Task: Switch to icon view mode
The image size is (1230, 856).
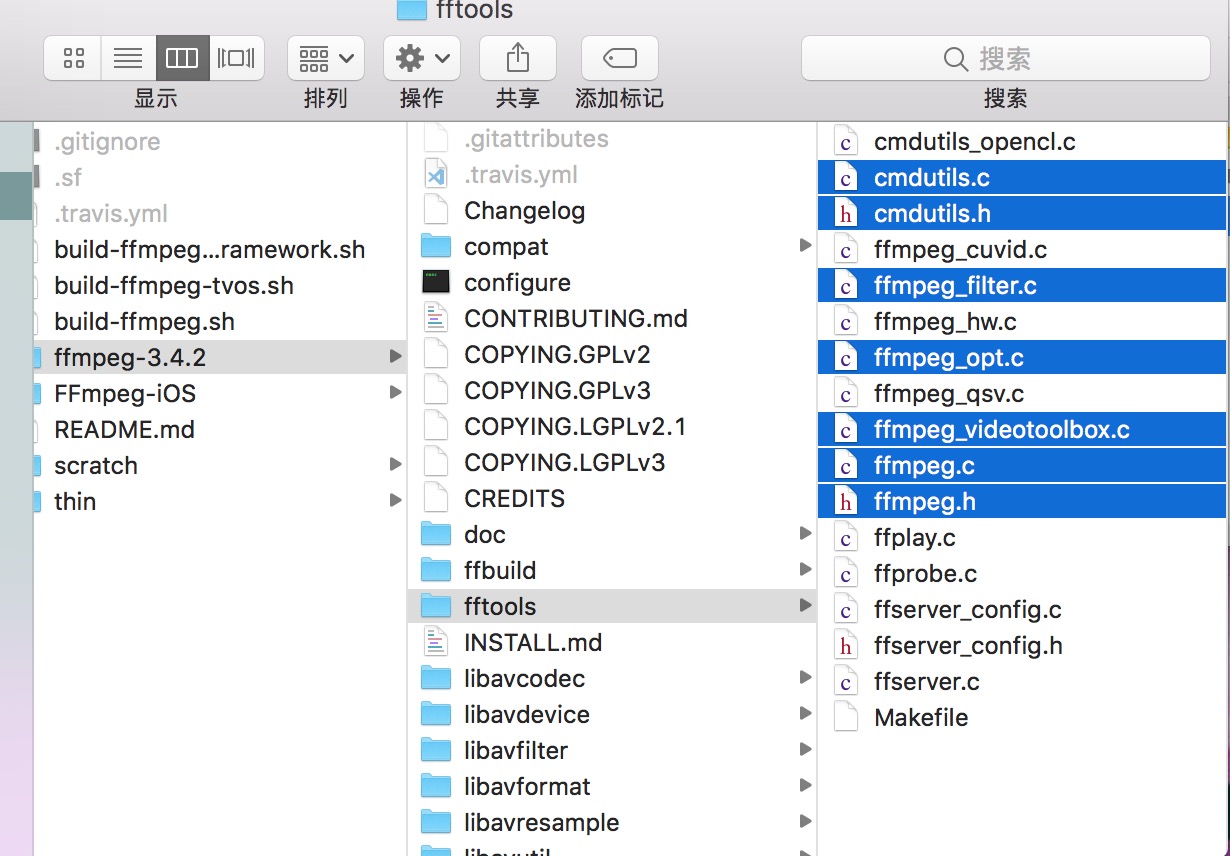Action: click(73, 58)
